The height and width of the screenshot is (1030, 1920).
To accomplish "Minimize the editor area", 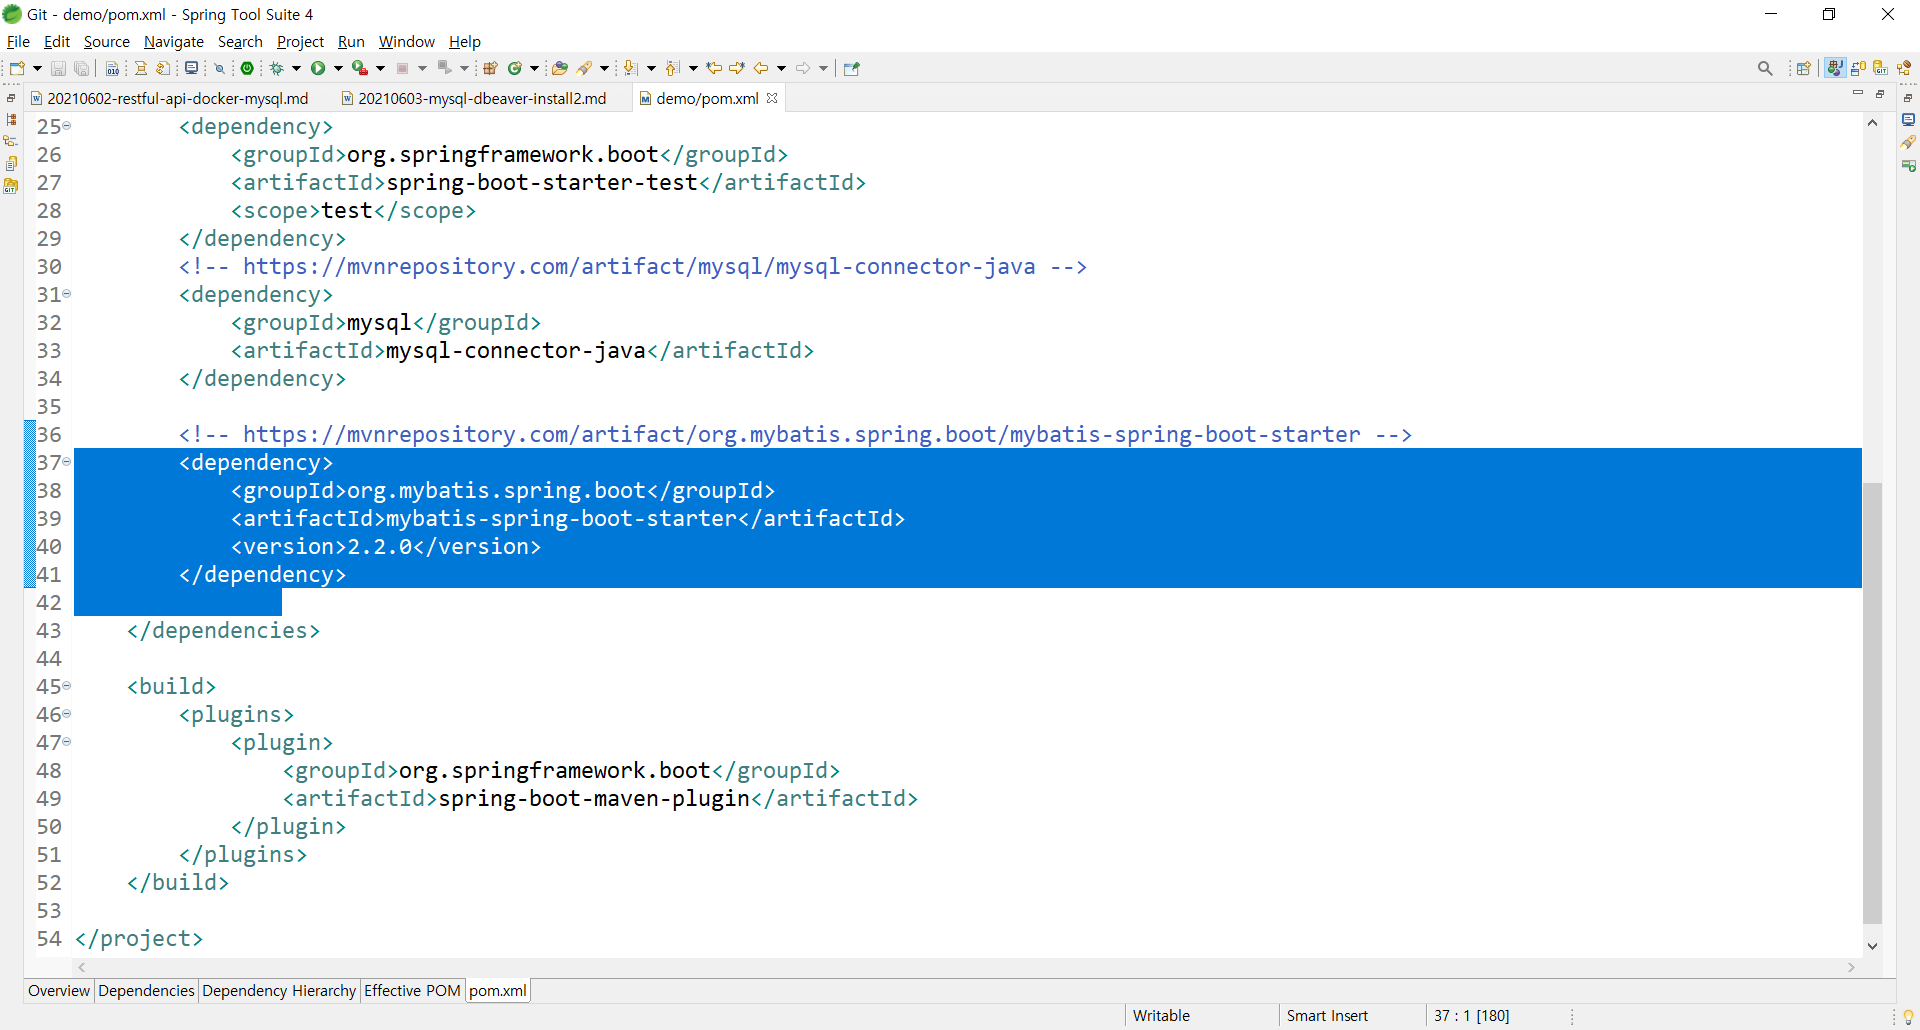I will (1858, 93).
